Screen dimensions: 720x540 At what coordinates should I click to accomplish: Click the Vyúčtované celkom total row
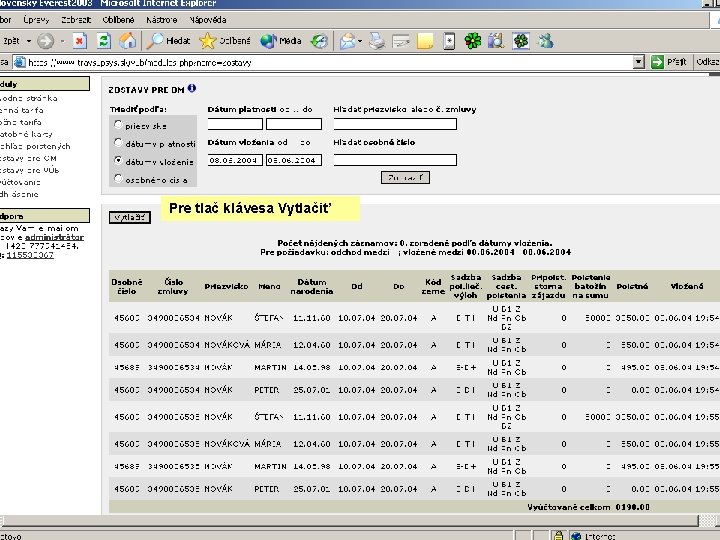[415, 507]
